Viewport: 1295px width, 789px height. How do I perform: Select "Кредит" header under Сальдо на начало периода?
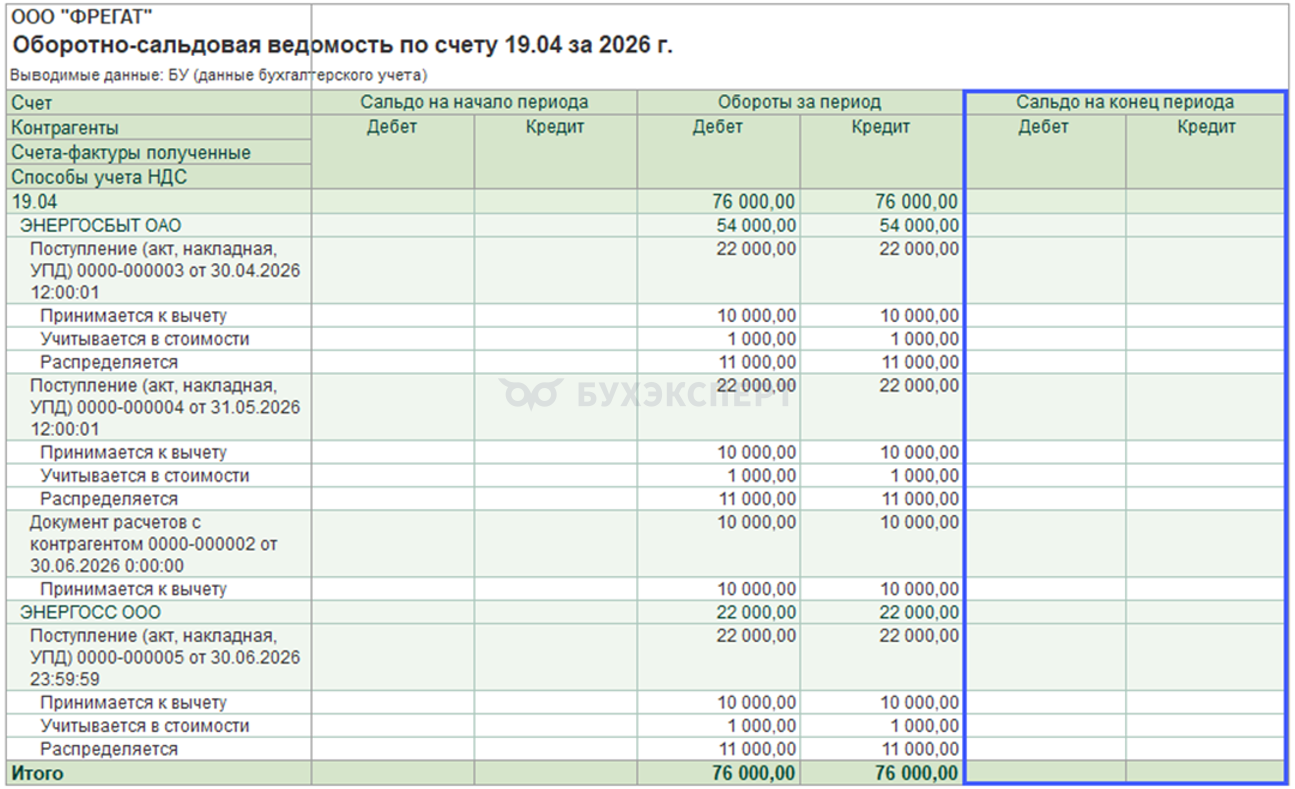coord(555,127)
